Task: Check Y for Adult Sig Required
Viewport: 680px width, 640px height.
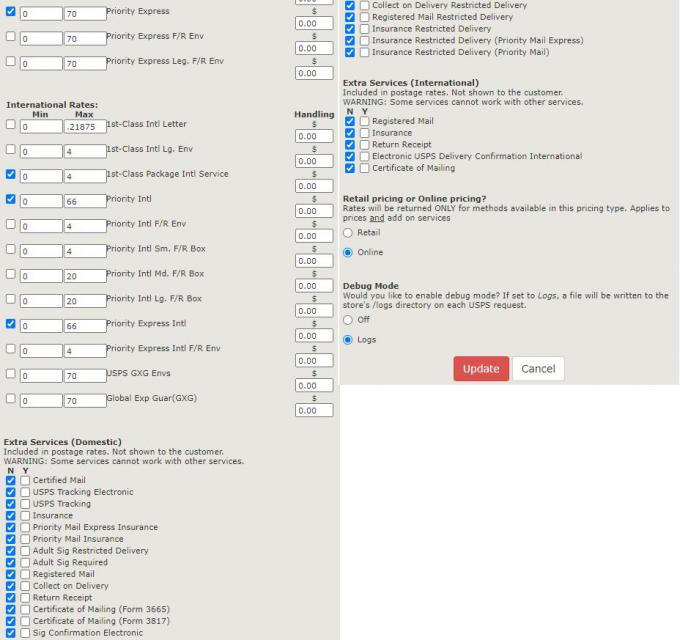Action: point(25,562)
